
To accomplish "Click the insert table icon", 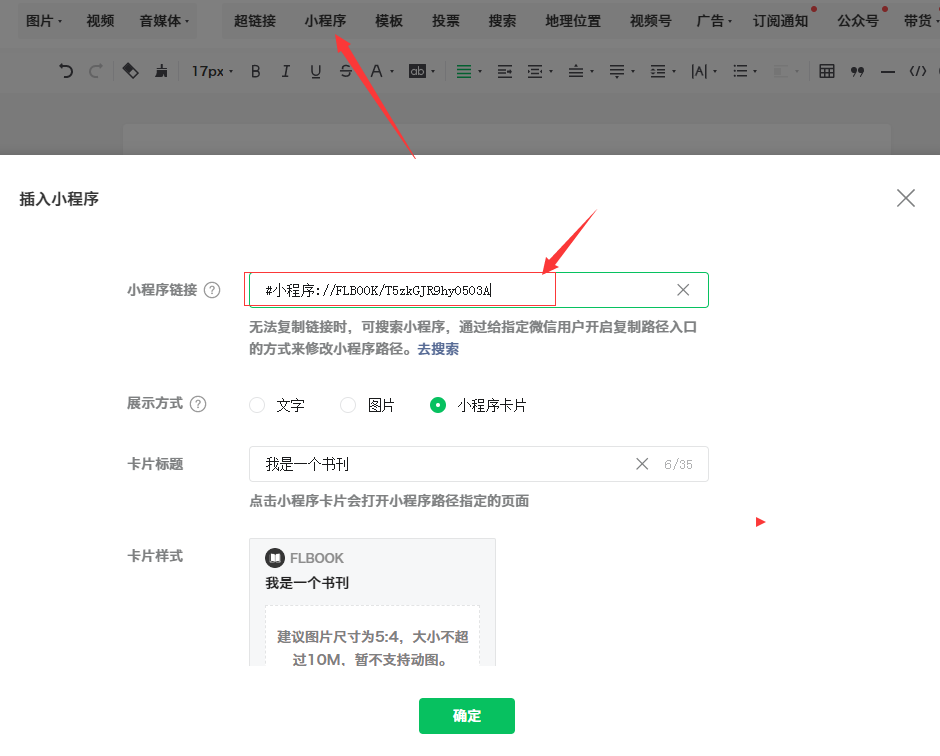I will pos(827,71).
